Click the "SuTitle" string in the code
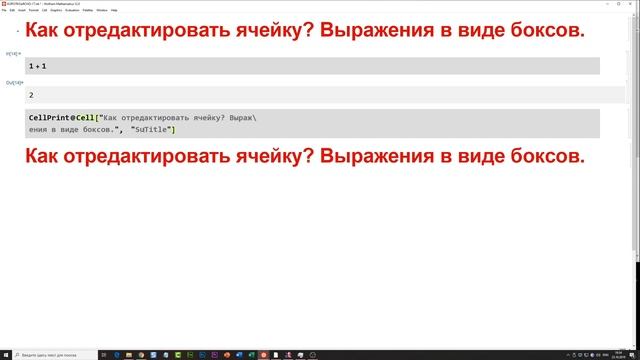 [x=151, y=129]
